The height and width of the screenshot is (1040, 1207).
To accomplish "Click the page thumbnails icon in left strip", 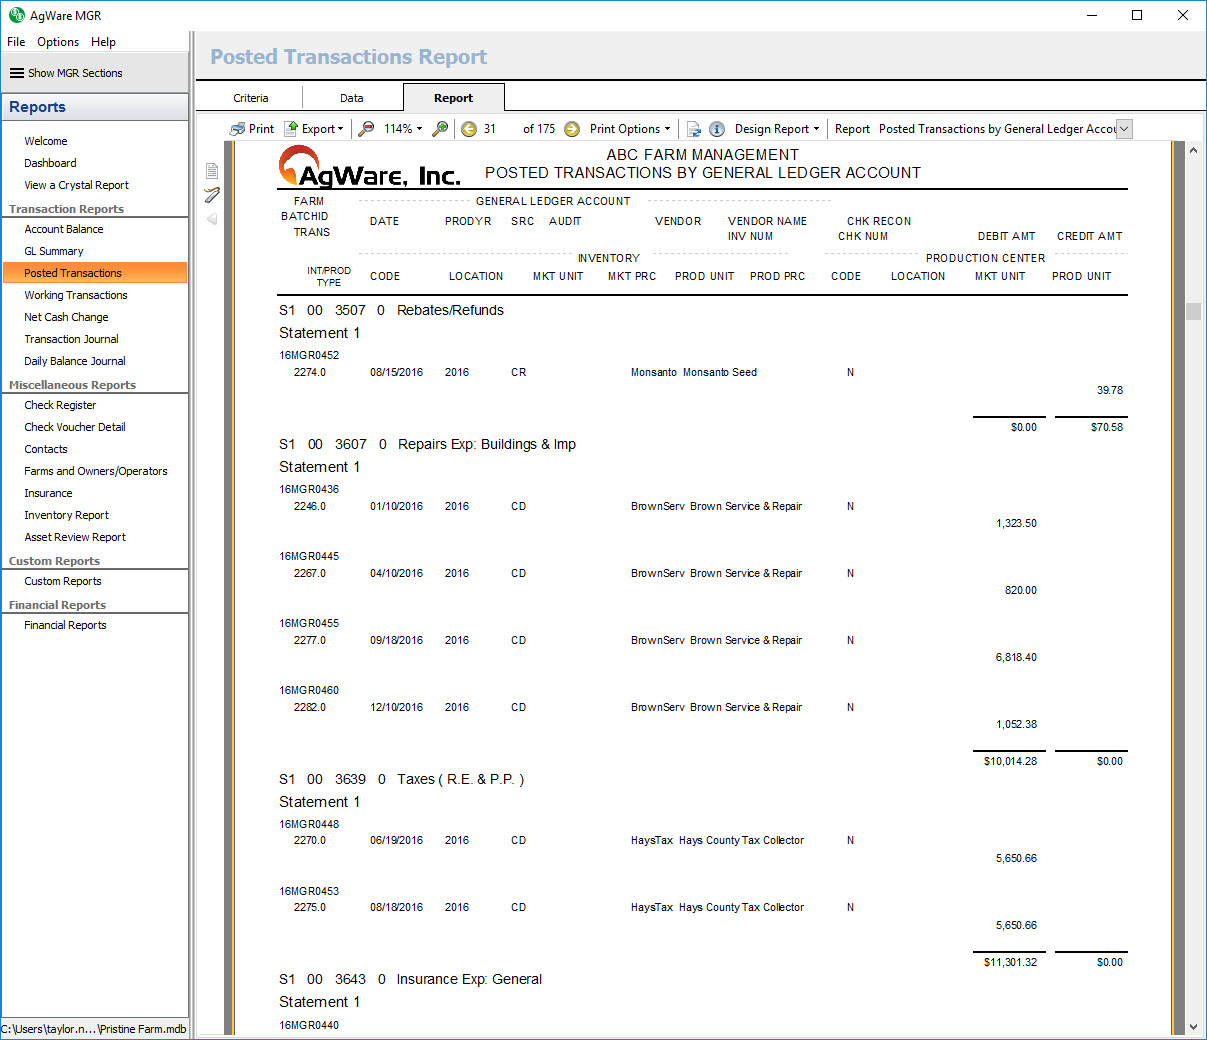I will (212, 171).
